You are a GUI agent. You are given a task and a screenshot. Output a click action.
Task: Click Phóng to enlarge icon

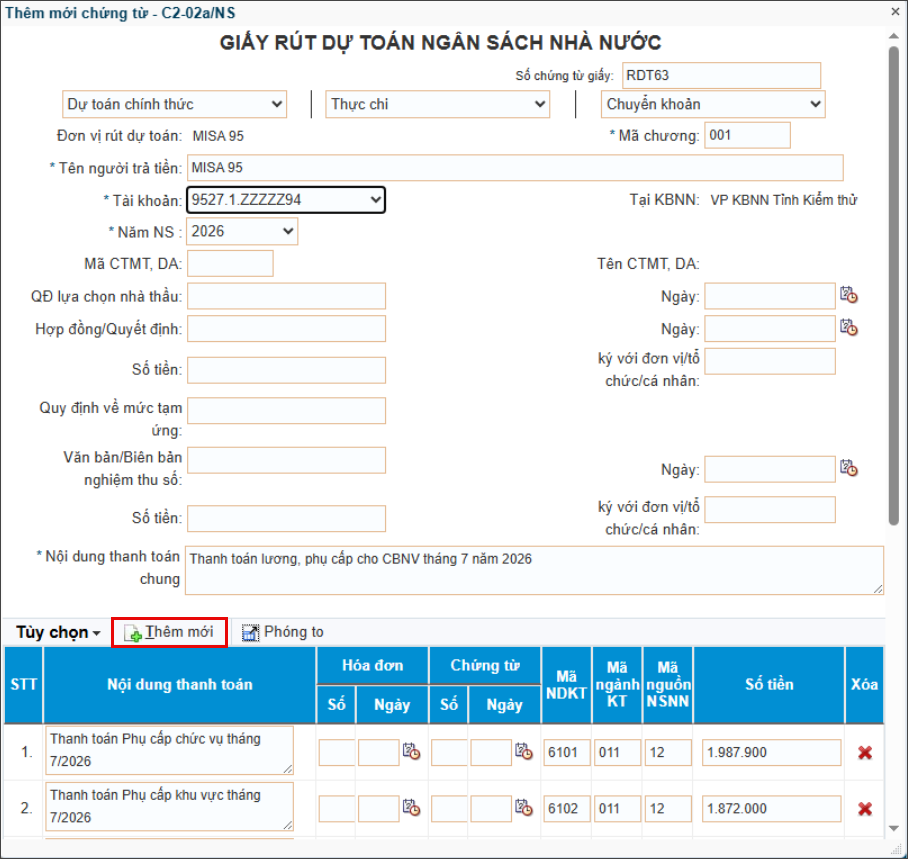[x=250, y=633]
